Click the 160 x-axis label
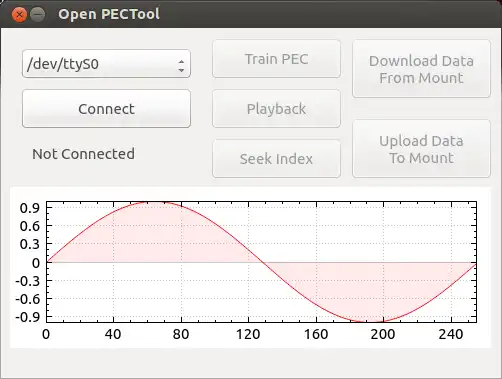 [x=316, y=334]
